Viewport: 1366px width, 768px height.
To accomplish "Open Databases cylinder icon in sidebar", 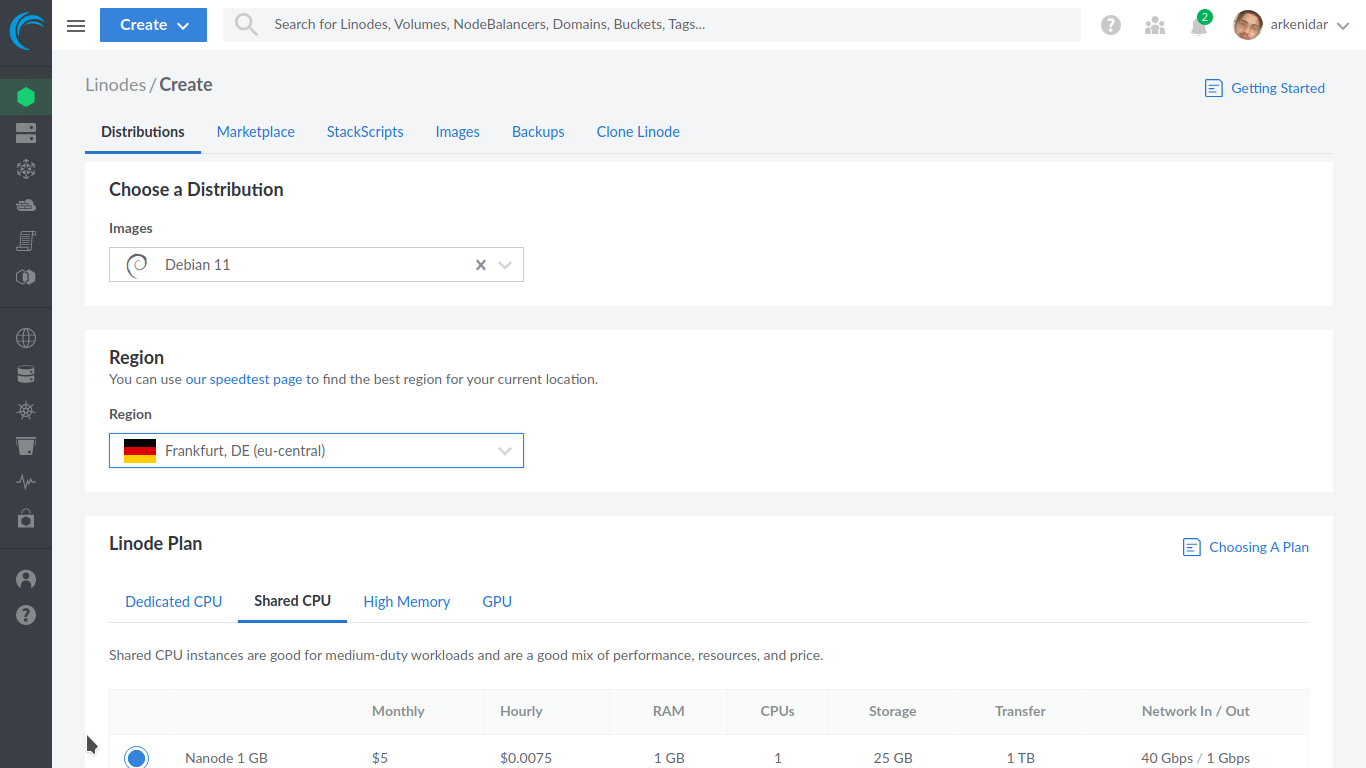I will tap(26, 374).
